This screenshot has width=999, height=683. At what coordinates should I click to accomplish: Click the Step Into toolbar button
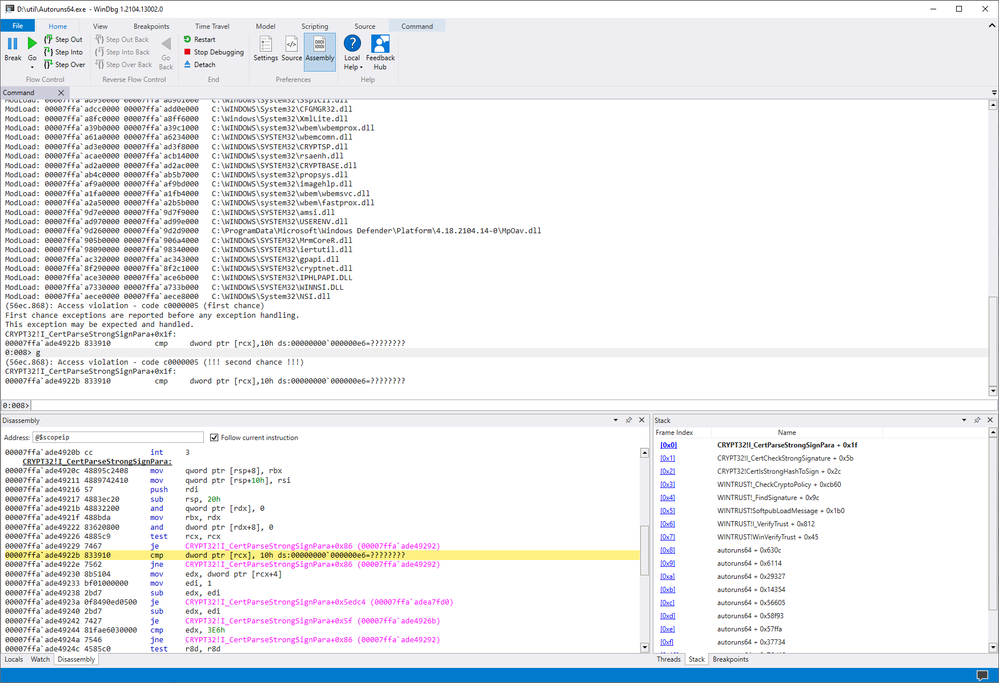tap(63, 52)
